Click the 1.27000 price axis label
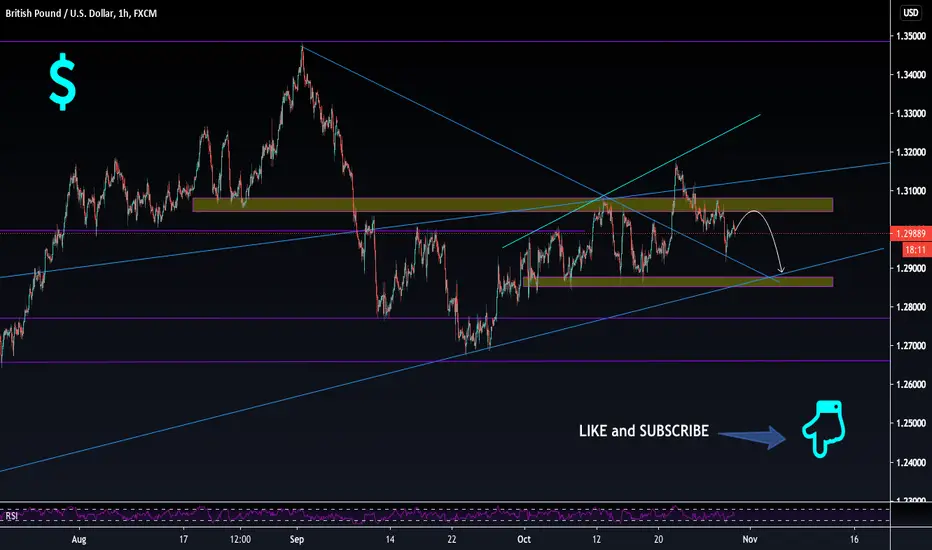This screenshot has width=932, height=550. 911,346
